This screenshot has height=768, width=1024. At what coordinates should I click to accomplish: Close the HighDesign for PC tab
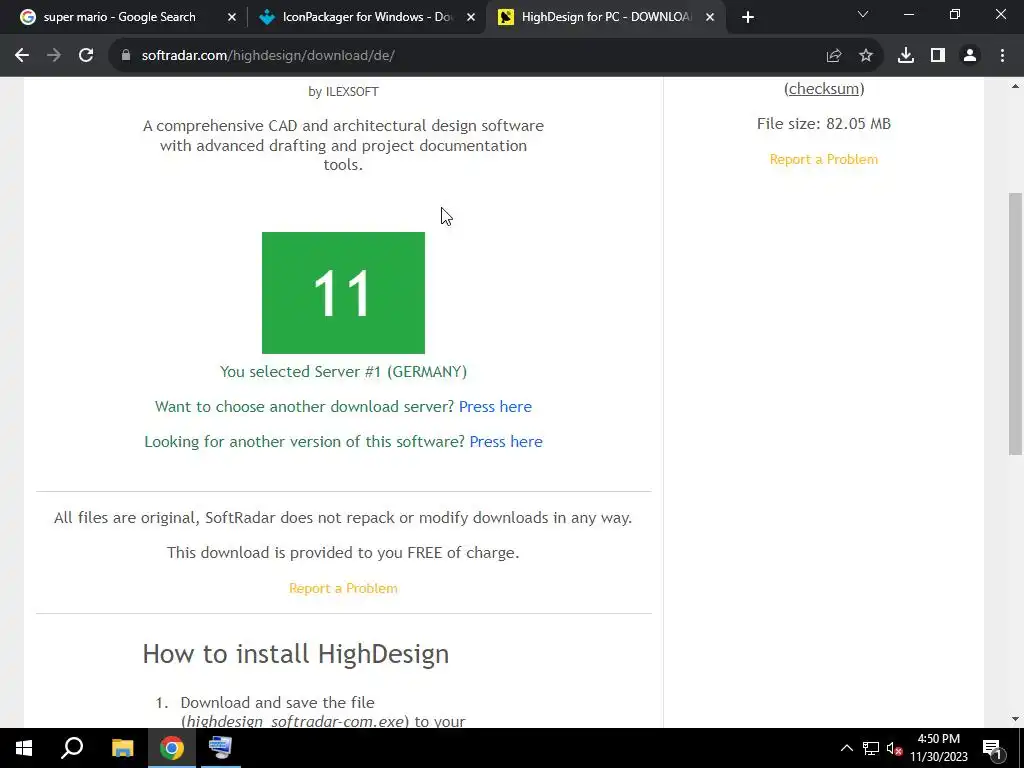coord(710,17)
